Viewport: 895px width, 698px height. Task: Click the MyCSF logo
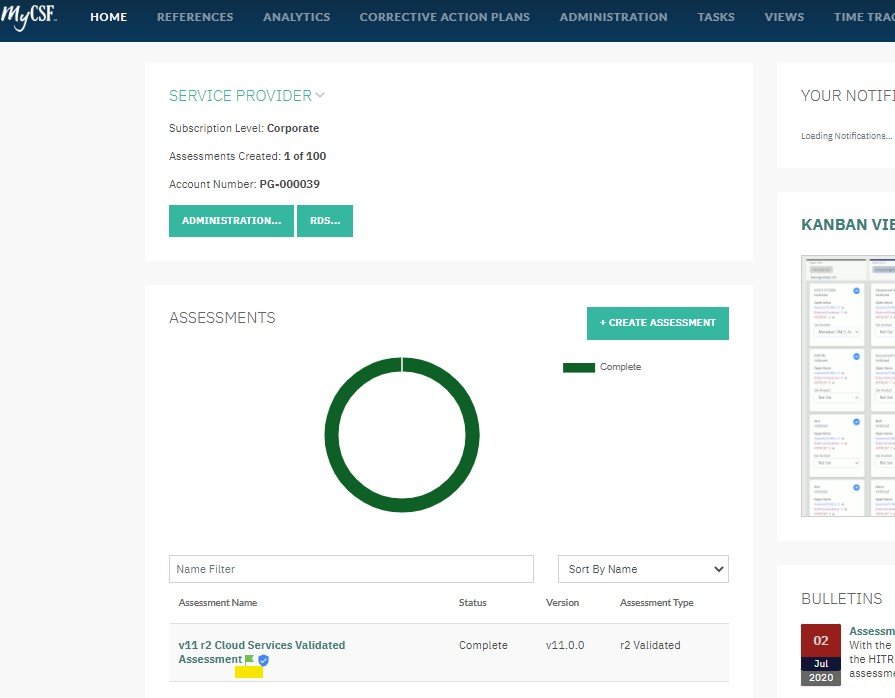tap(29, 17)
